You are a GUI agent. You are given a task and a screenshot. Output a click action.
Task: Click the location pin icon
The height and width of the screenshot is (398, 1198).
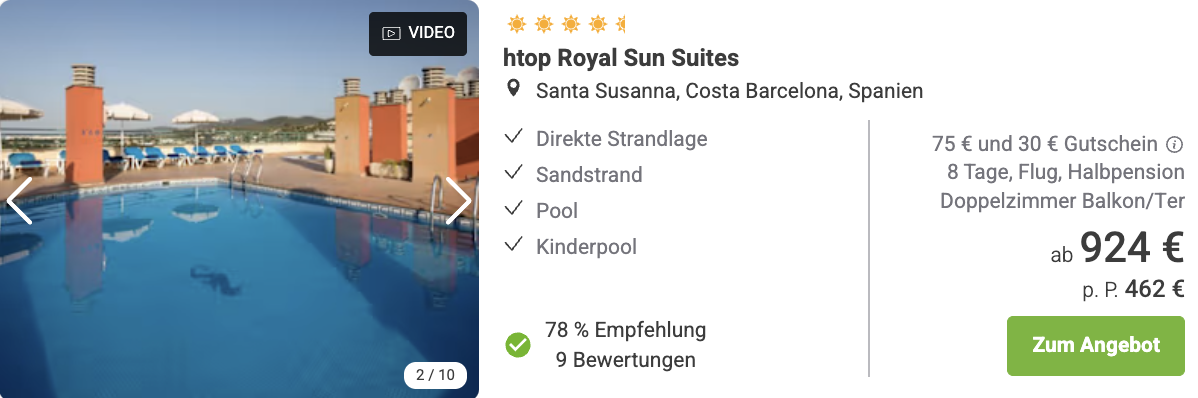coord(514,89)
